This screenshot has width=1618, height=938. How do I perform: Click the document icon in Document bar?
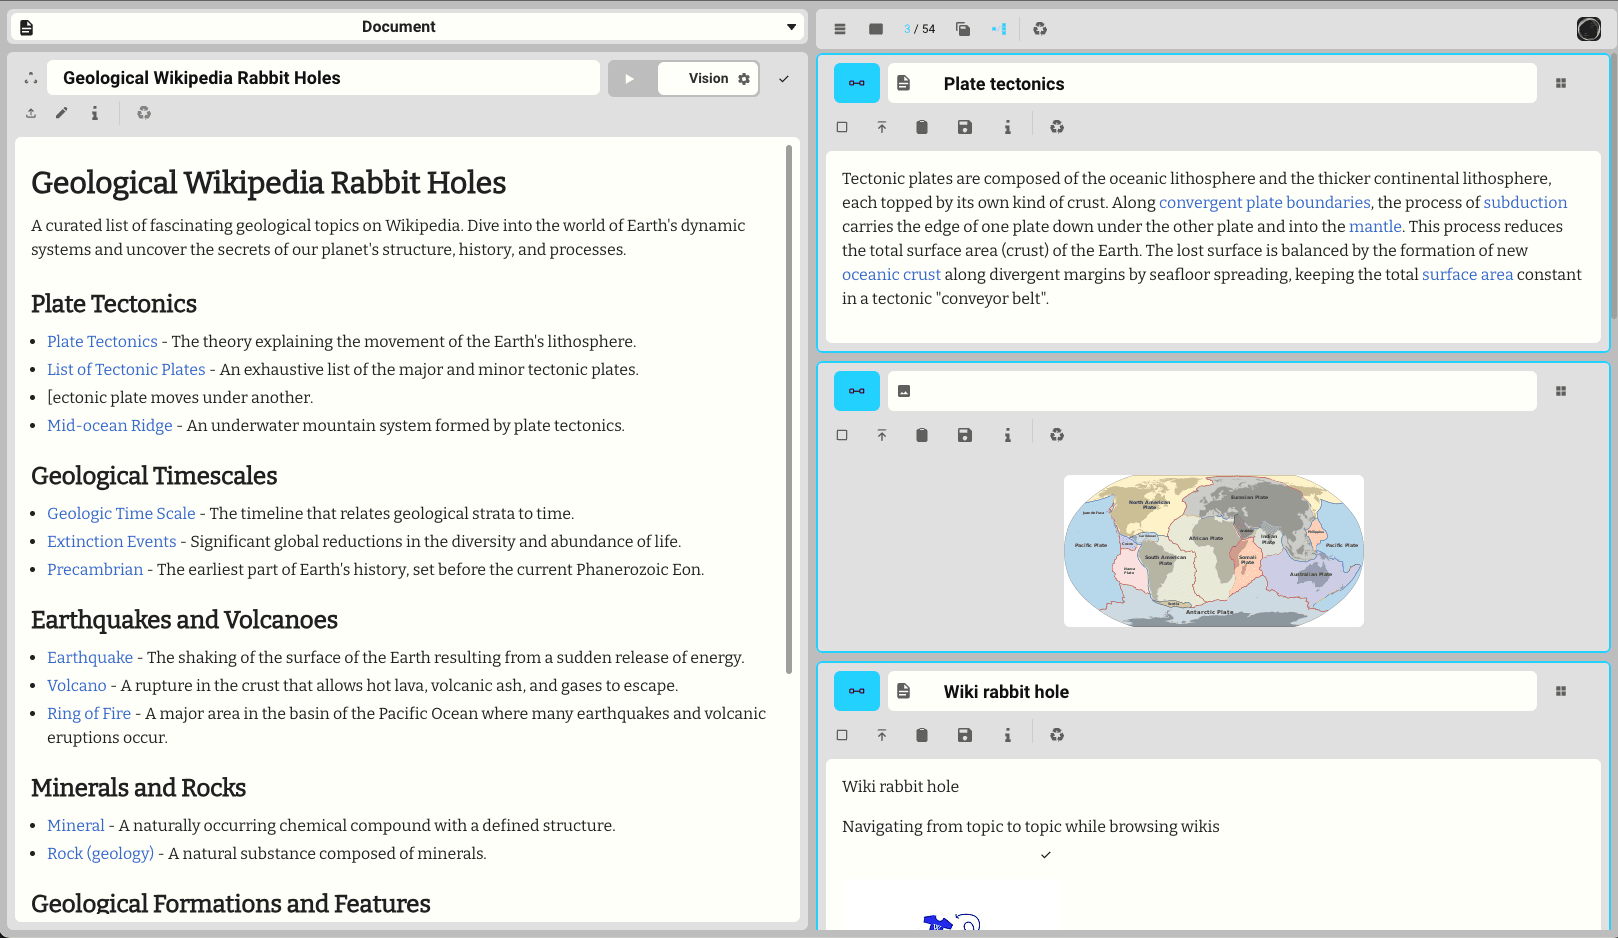point(27,27)
